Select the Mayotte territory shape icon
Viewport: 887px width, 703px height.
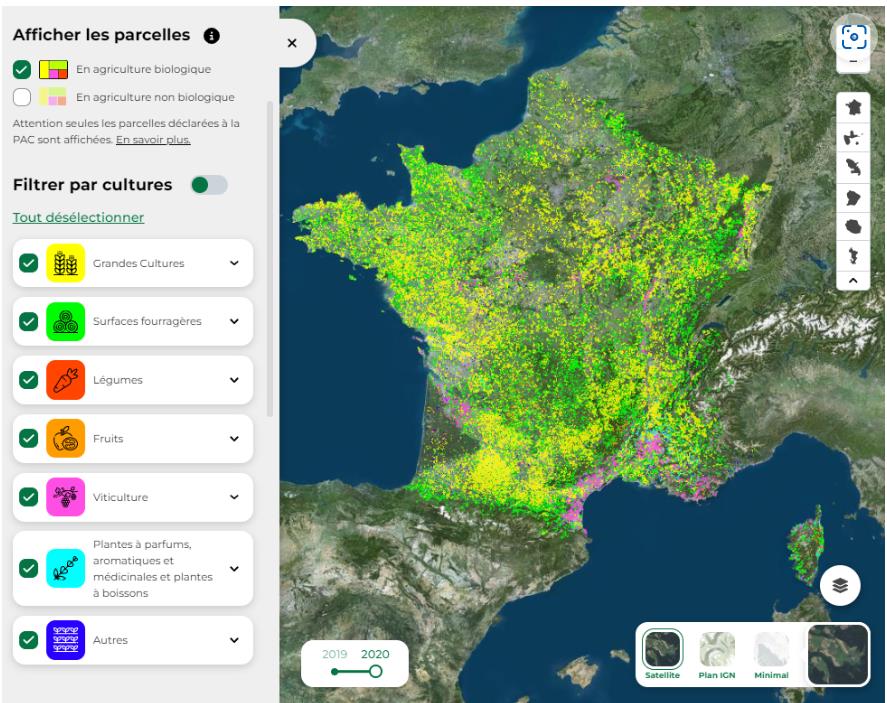853,255
